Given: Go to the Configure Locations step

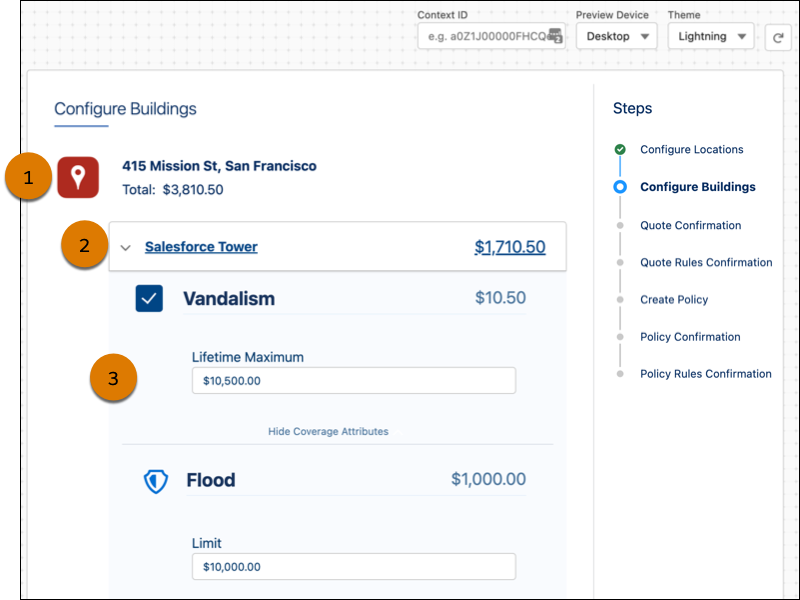Looking at the screenshot, I should pyautogui.click(x=691, y=149).
